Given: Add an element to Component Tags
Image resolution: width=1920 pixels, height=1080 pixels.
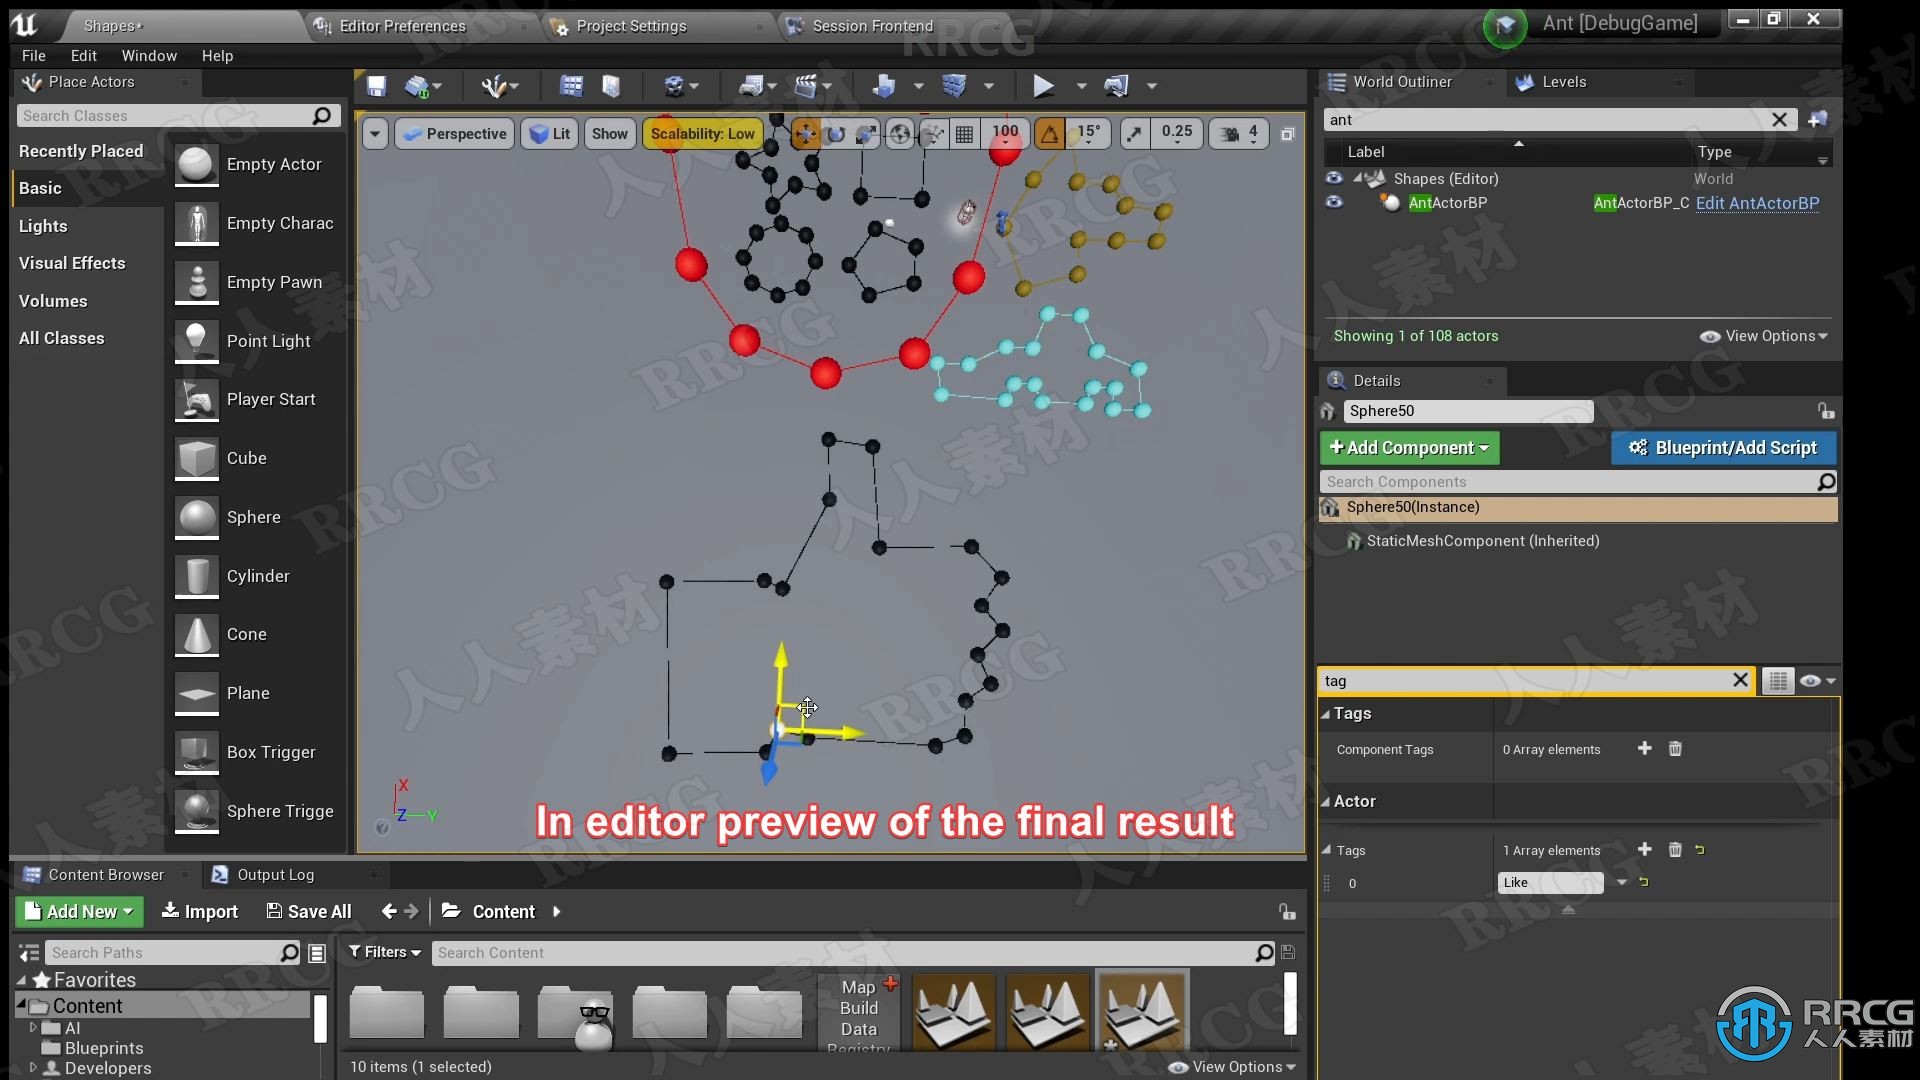Looking at the screenshot, I should tap(1644, 748).
